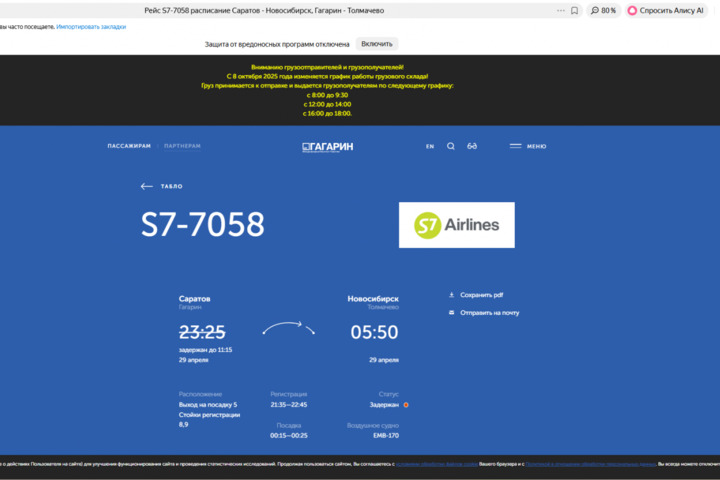
Task: Click the orange delayed status indicator
Action: click(406, 405)
